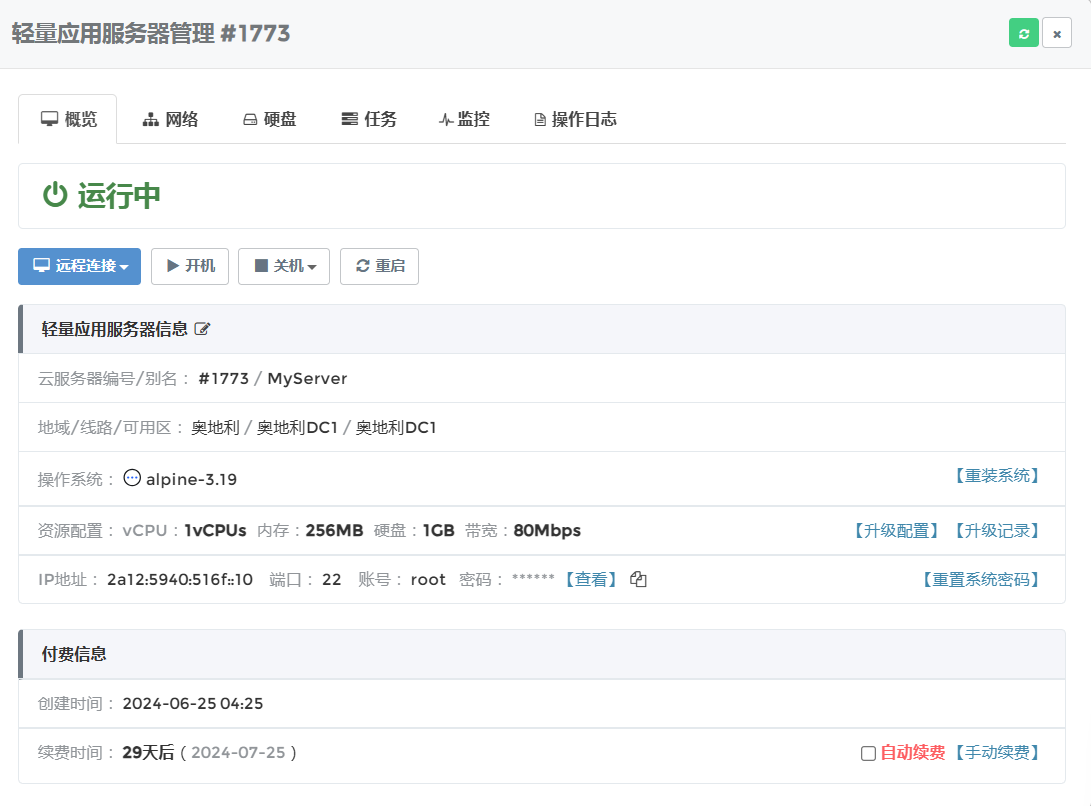Click the edit pencil icon beside server info
The width and height of the screenshot is (1091, 806).
(x=203, y=329)
